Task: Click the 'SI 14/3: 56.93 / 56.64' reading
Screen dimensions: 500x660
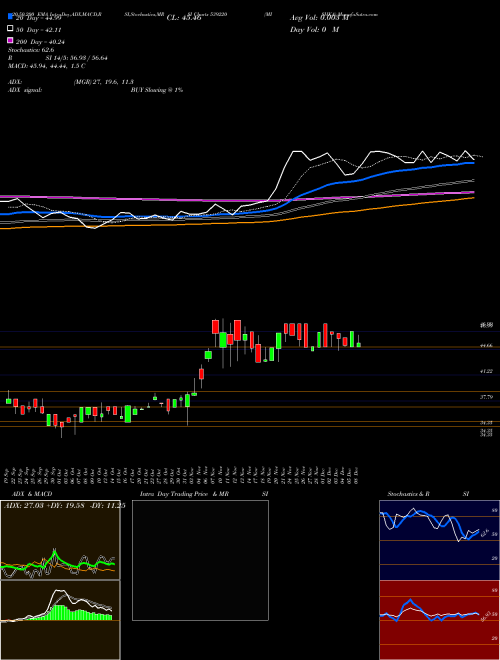Action: click(77, 58)
